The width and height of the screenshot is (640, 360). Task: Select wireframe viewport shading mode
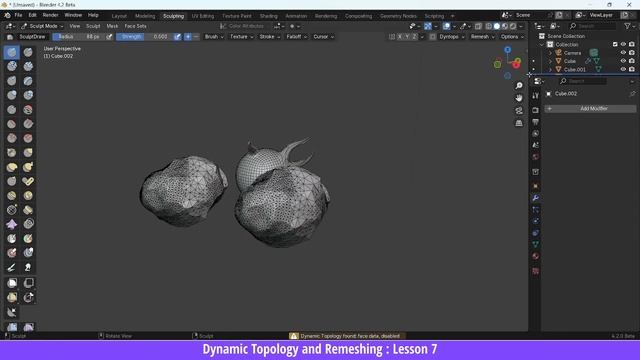489,26
